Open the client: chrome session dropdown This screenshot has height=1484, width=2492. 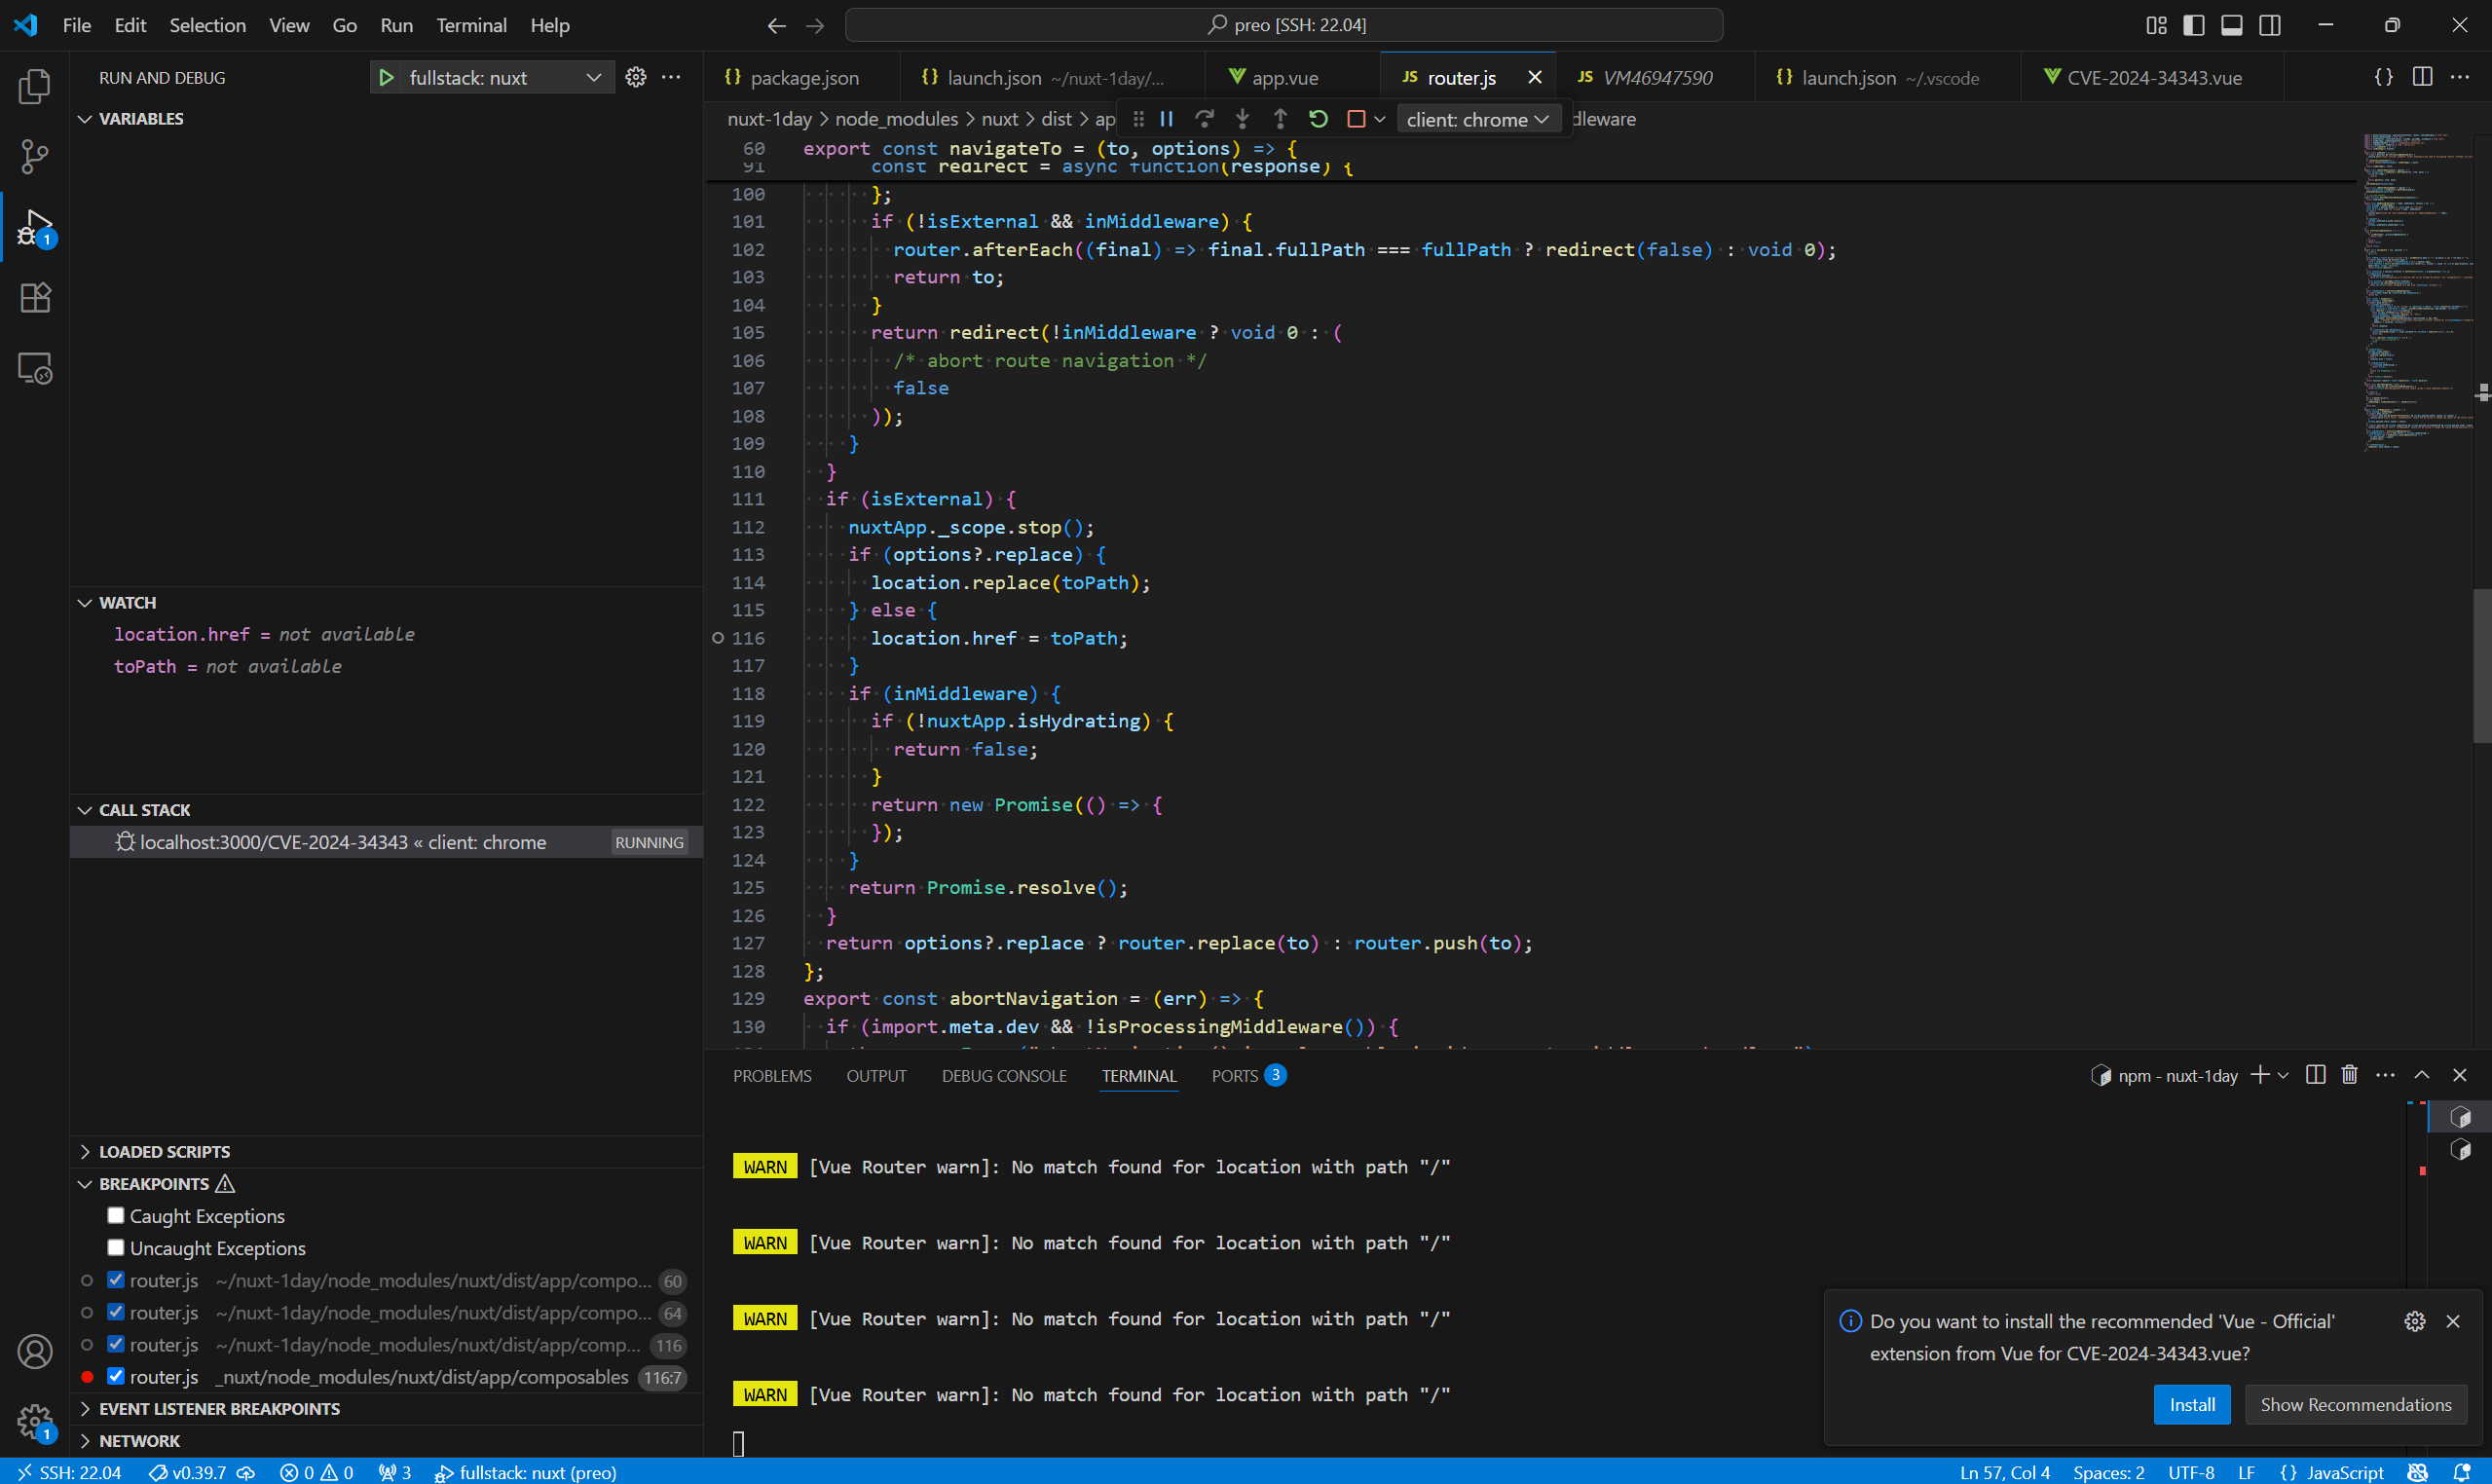(x=1477, y=119)
